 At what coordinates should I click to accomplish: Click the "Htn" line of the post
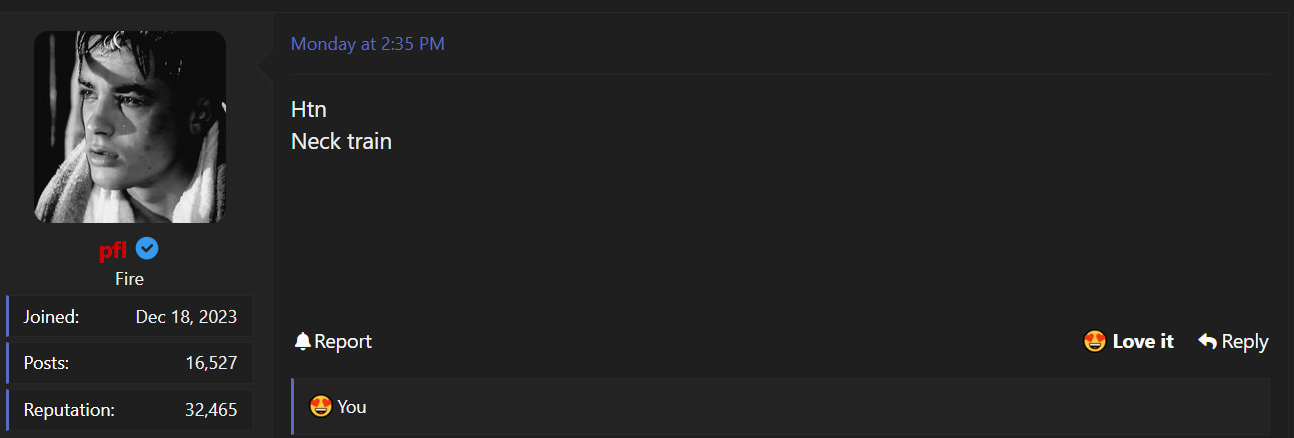coord(308,110)
